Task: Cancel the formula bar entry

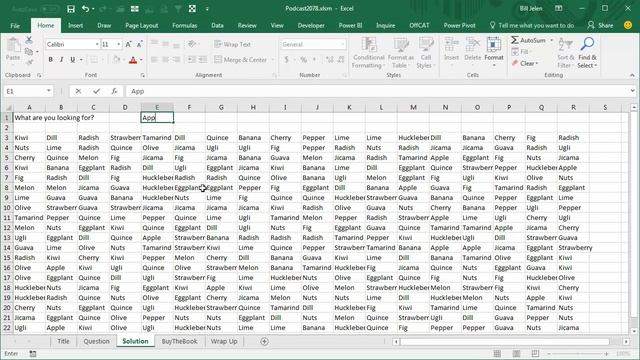Action: 78,91
